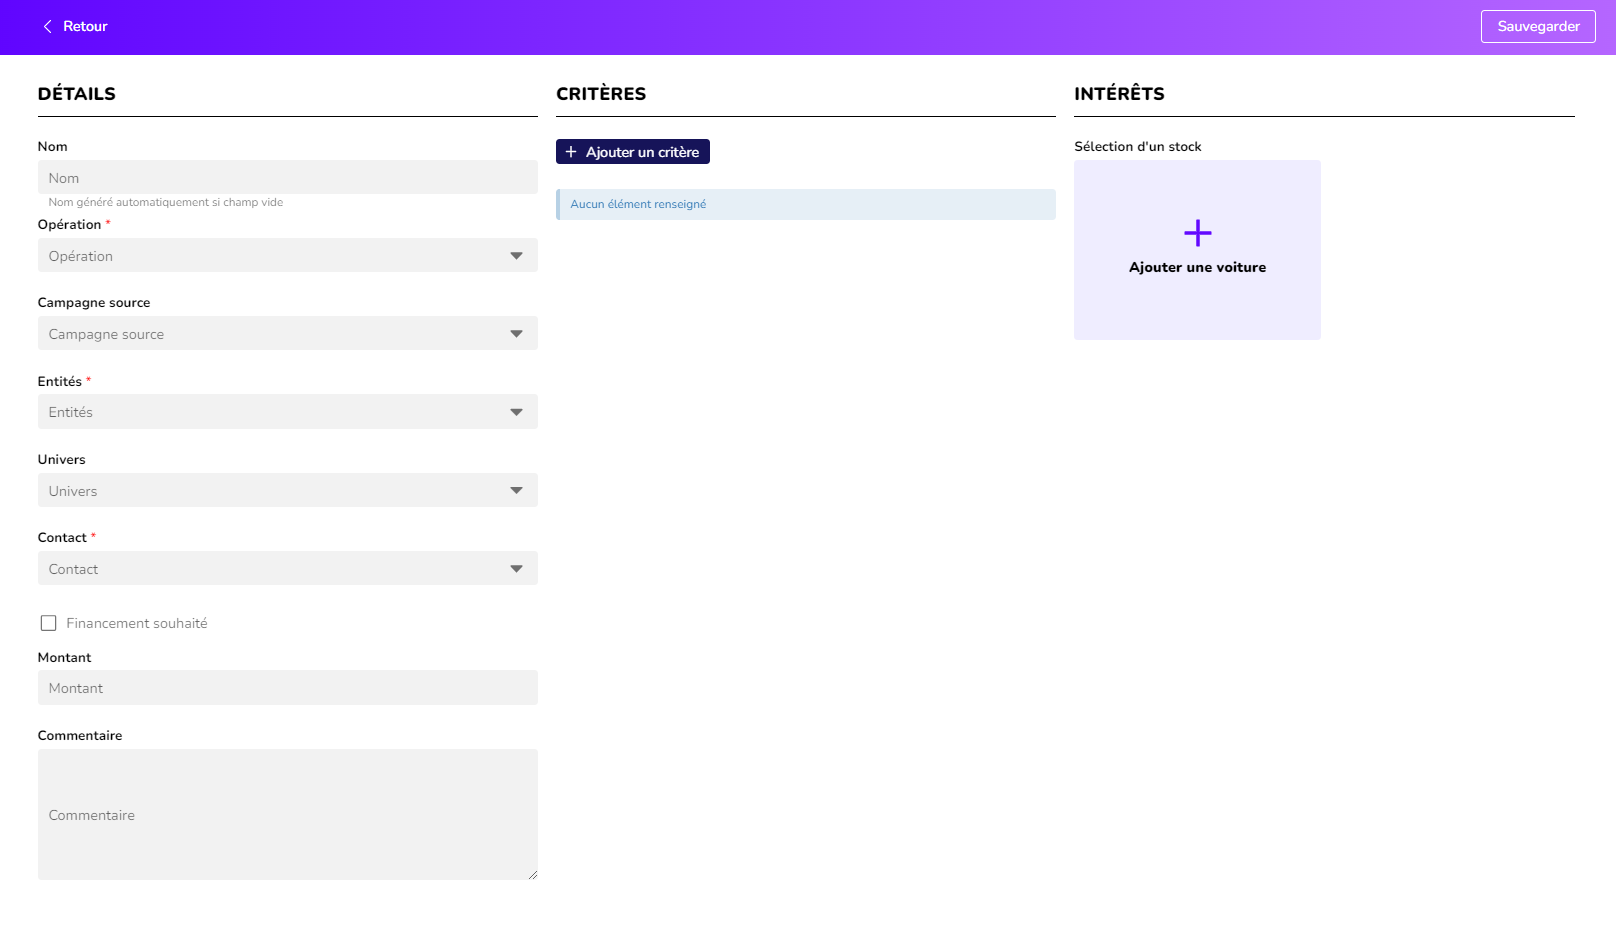Click the Financement souhaité label text

[137, 623]
